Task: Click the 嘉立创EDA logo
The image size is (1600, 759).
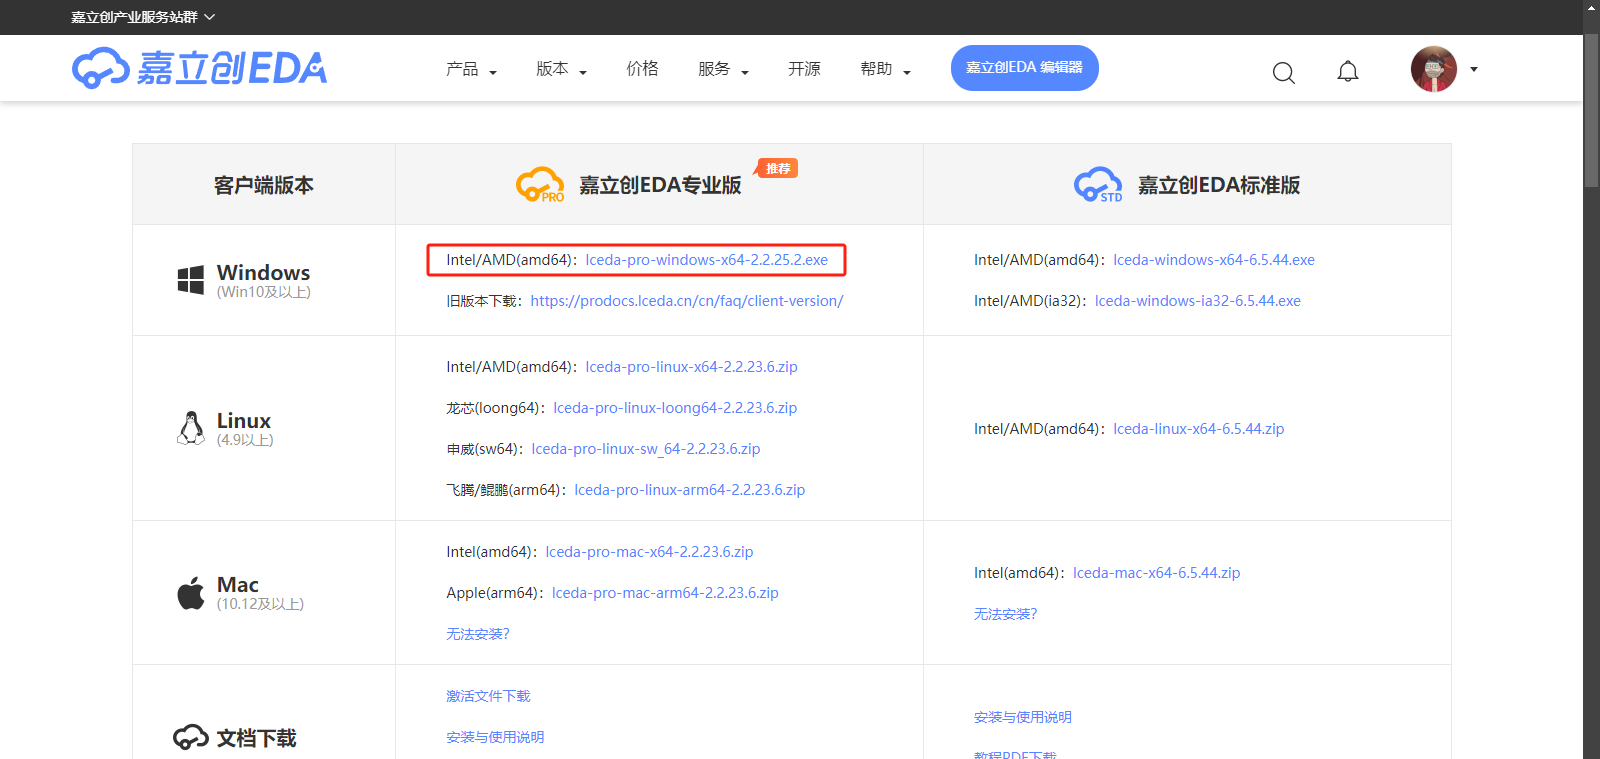Action: 199,68
